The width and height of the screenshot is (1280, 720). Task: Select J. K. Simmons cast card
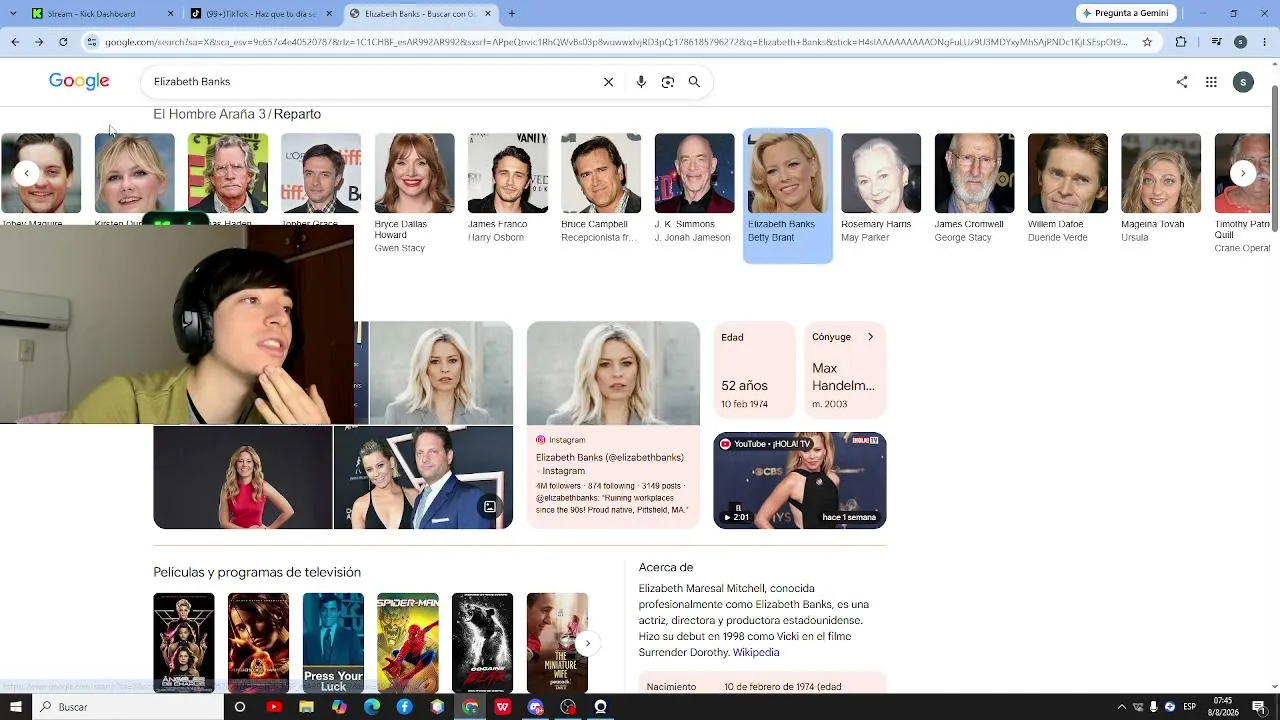[x=694, y=189]
